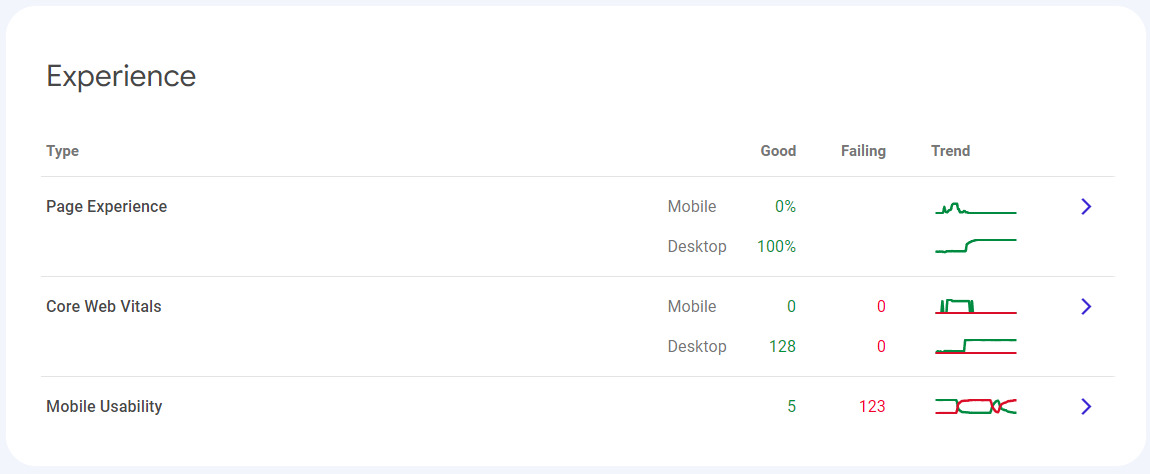Viewport: 1150px width, 474px height.
Task: Open the Page Experience report chevron
Action: [1086, 207]
